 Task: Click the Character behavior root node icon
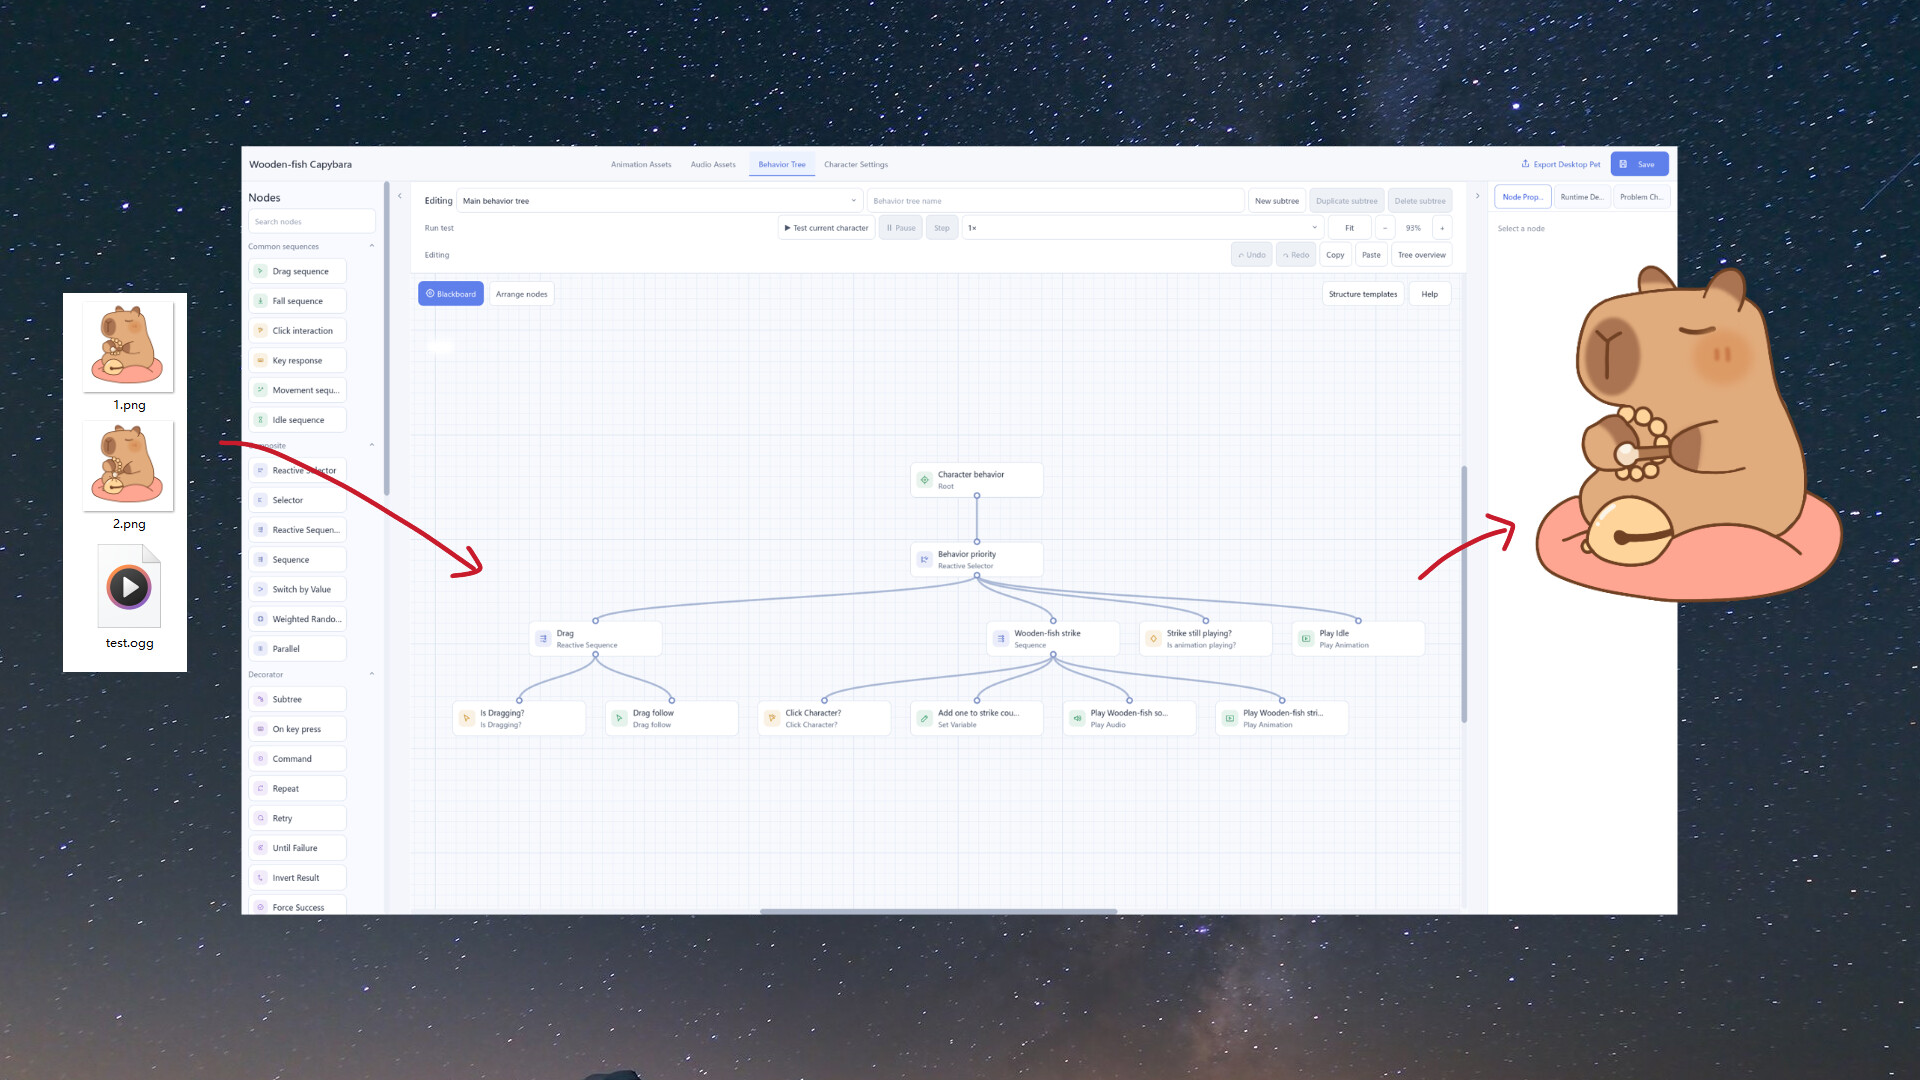[x=925, y=480]
